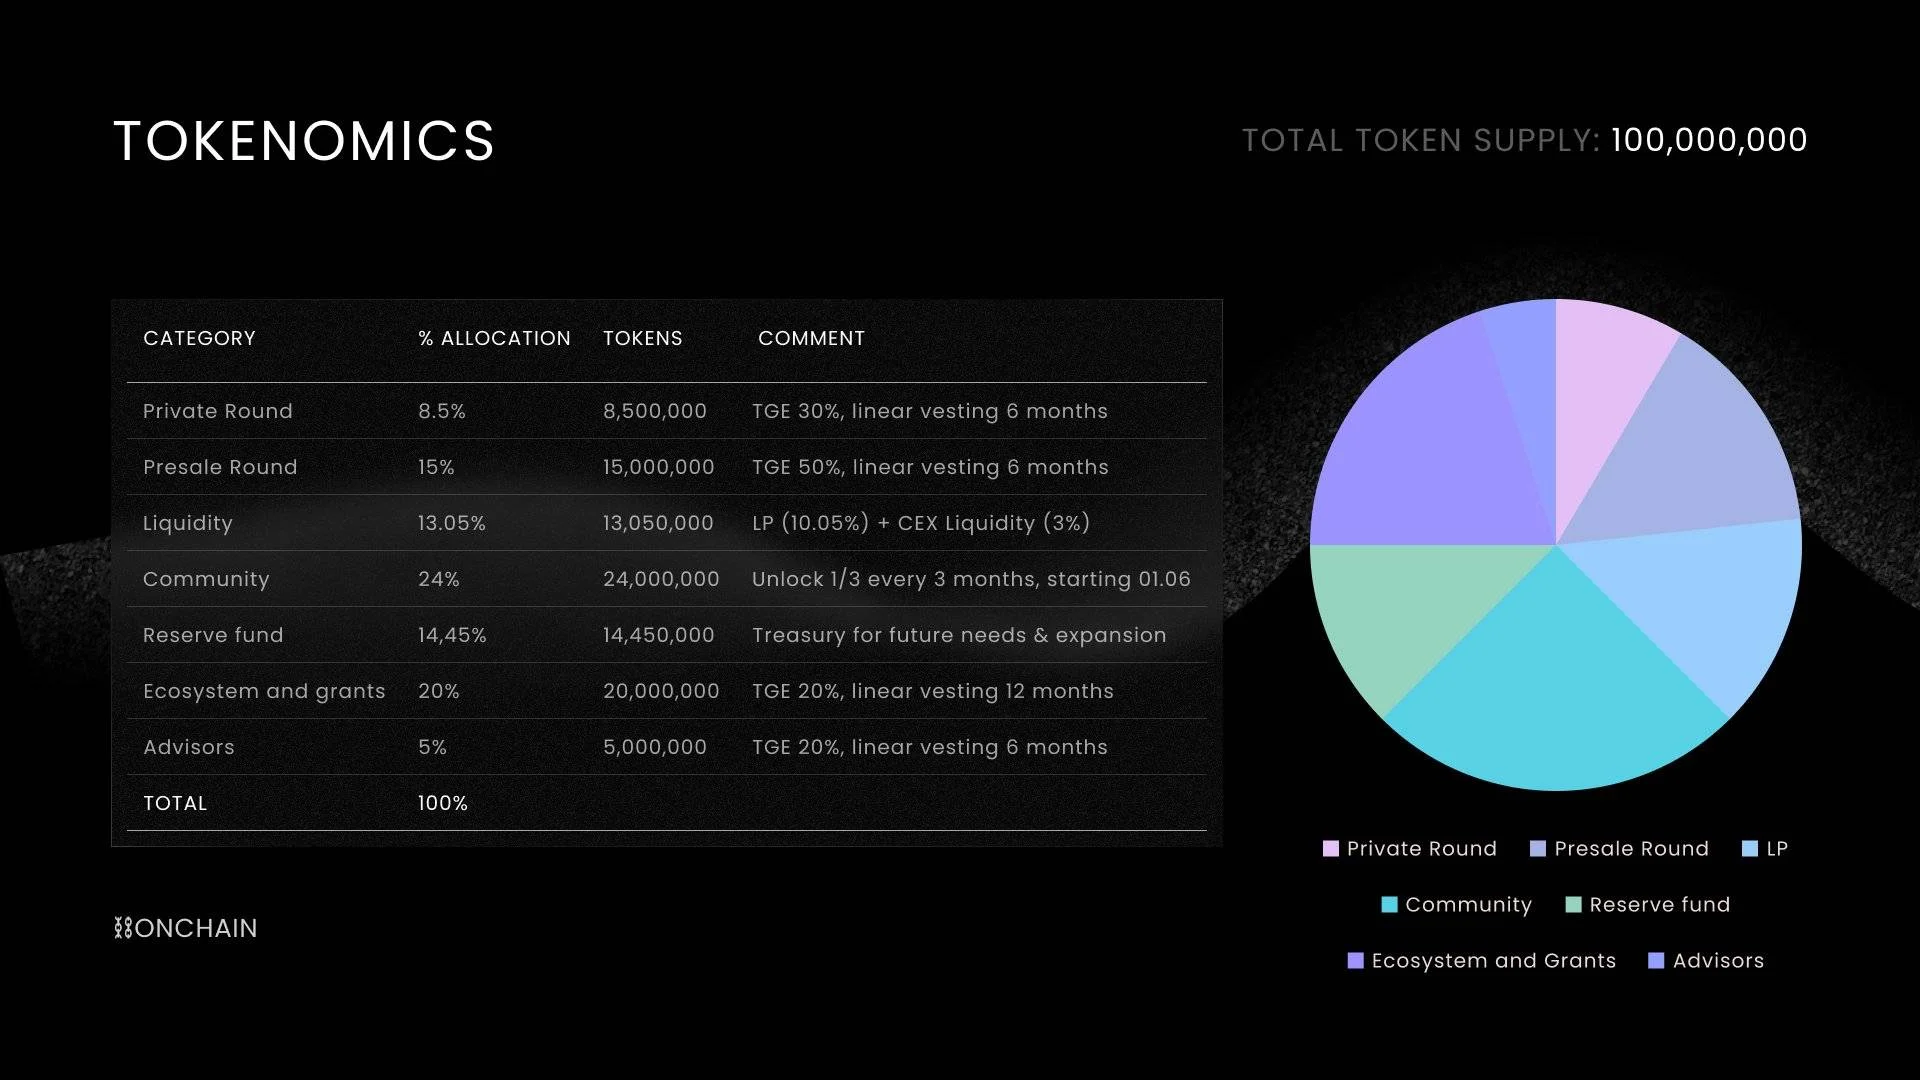1920x1080 pixels.
Task: Click the ONCHAIN logo icon
Action: click(x=123, y=928)
